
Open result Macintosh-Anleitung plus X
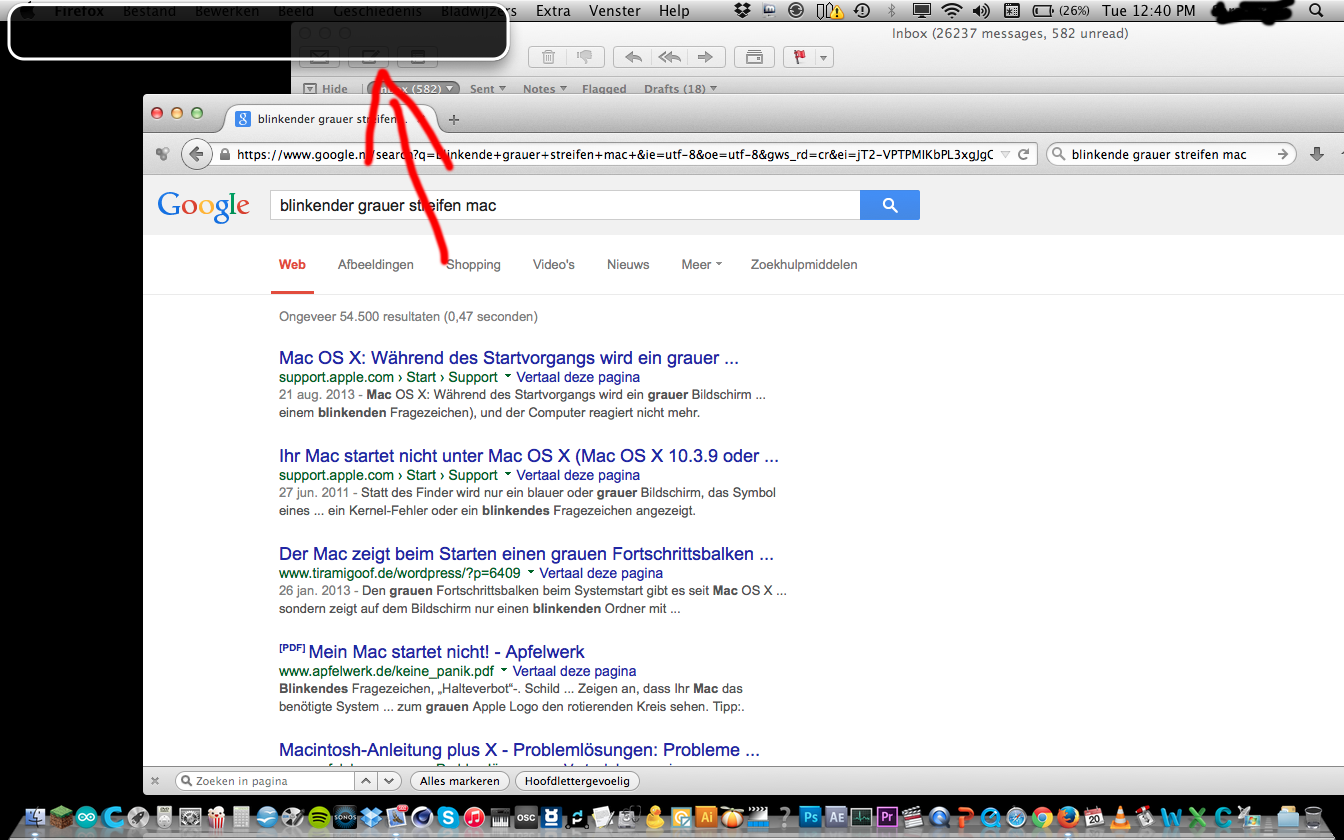(519, 750)
